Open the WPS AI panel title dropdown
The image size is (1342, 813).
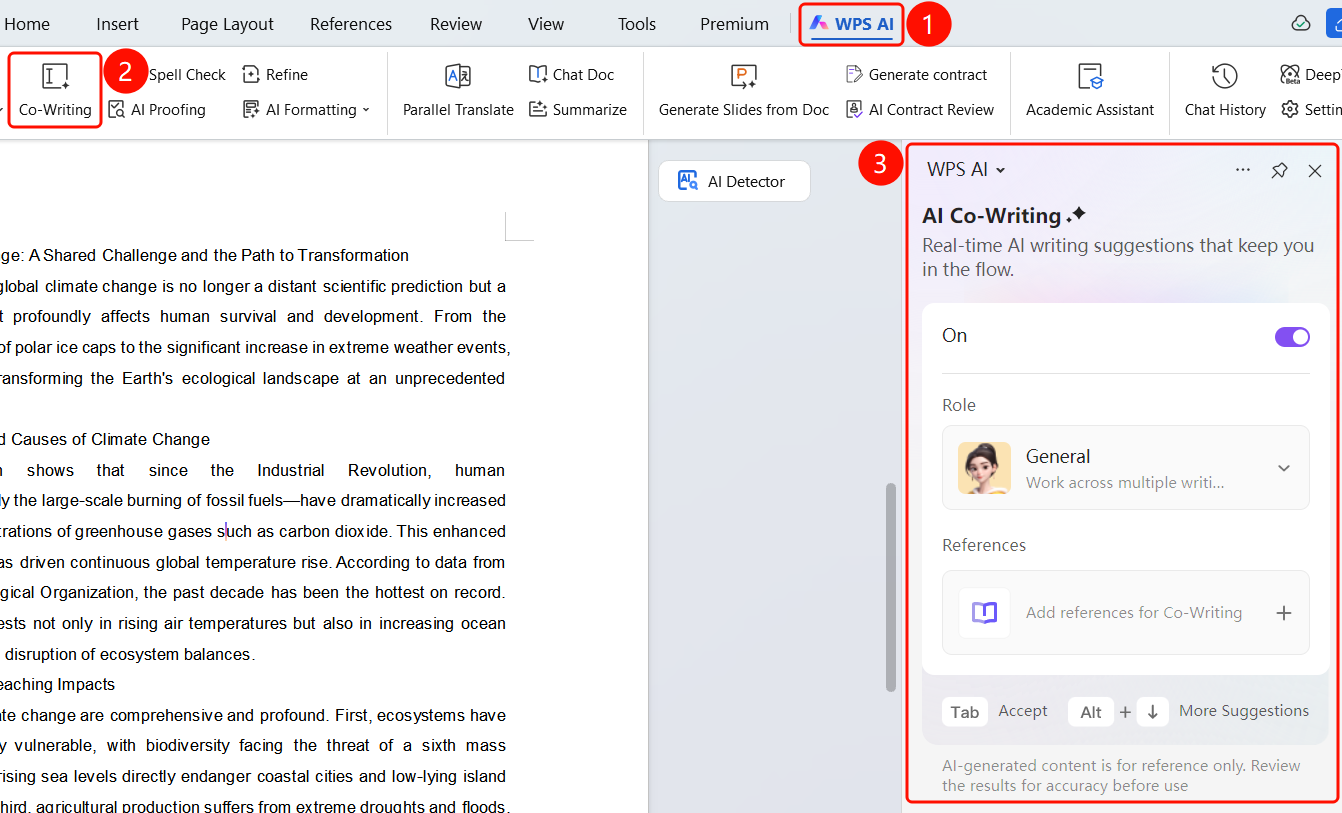[x=966, y=170]
